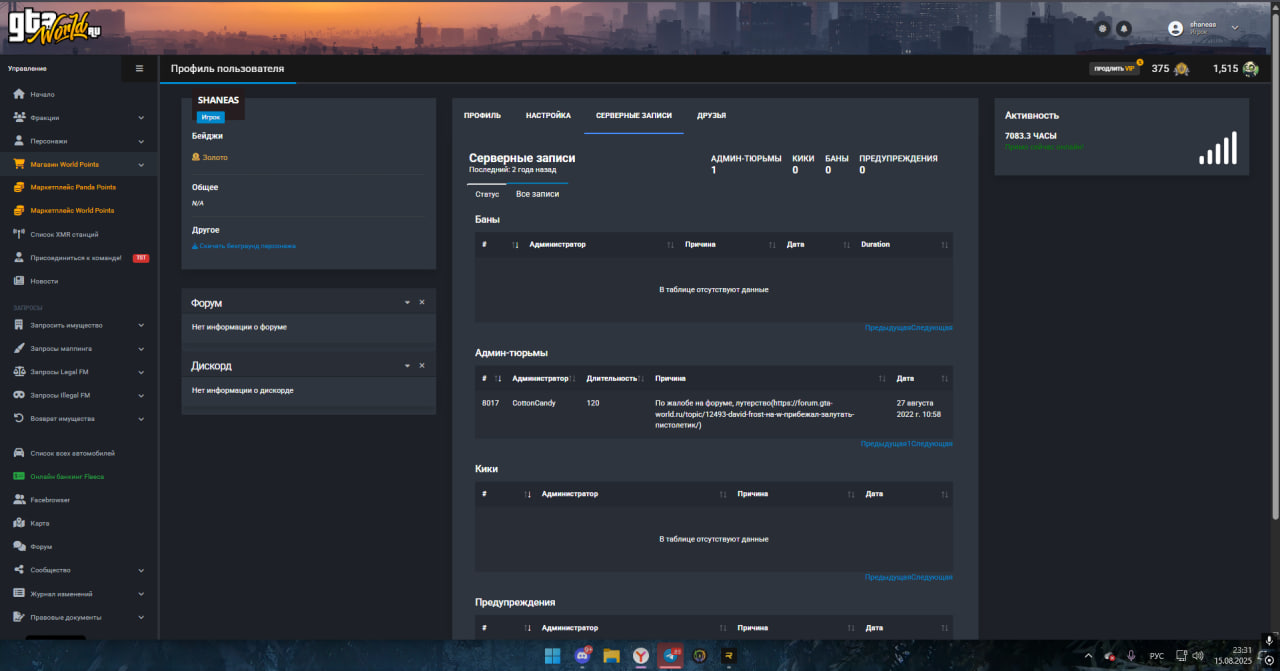Click the gold medal points icon

coord(1182,69)
